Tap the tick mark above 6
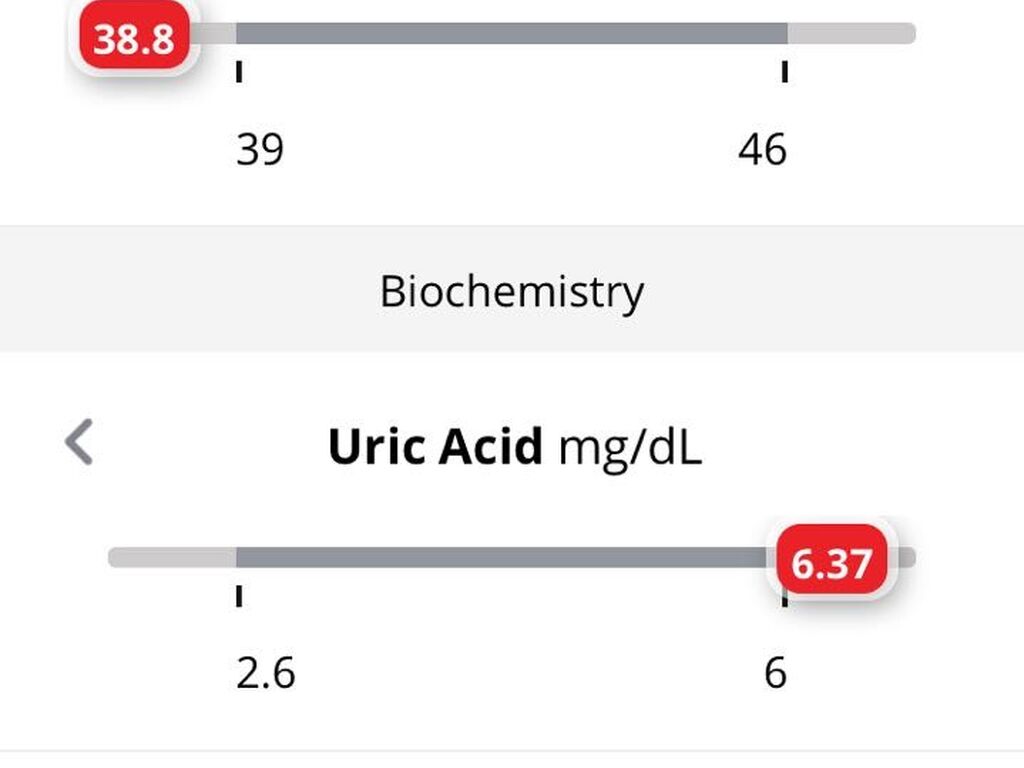 pyautogui.click(x=785, y=600)
